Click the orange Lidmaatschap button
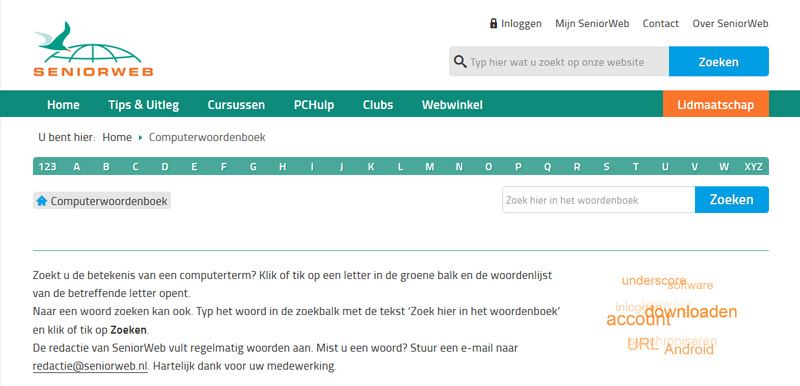The width and height of the screenshot is (800, 386). point(715,105)
